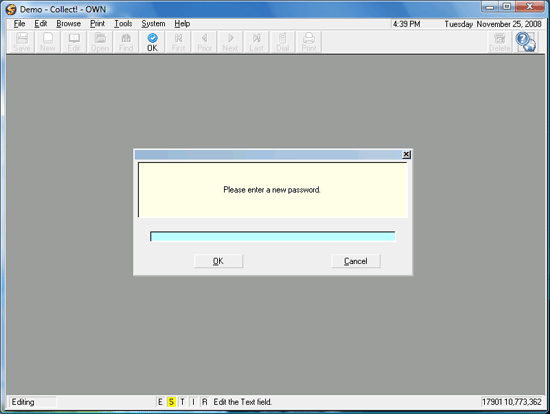The height and width of the screenshot is (414, 550).
Task: Click the New record toolbar icon
Action: pos(48,42)
